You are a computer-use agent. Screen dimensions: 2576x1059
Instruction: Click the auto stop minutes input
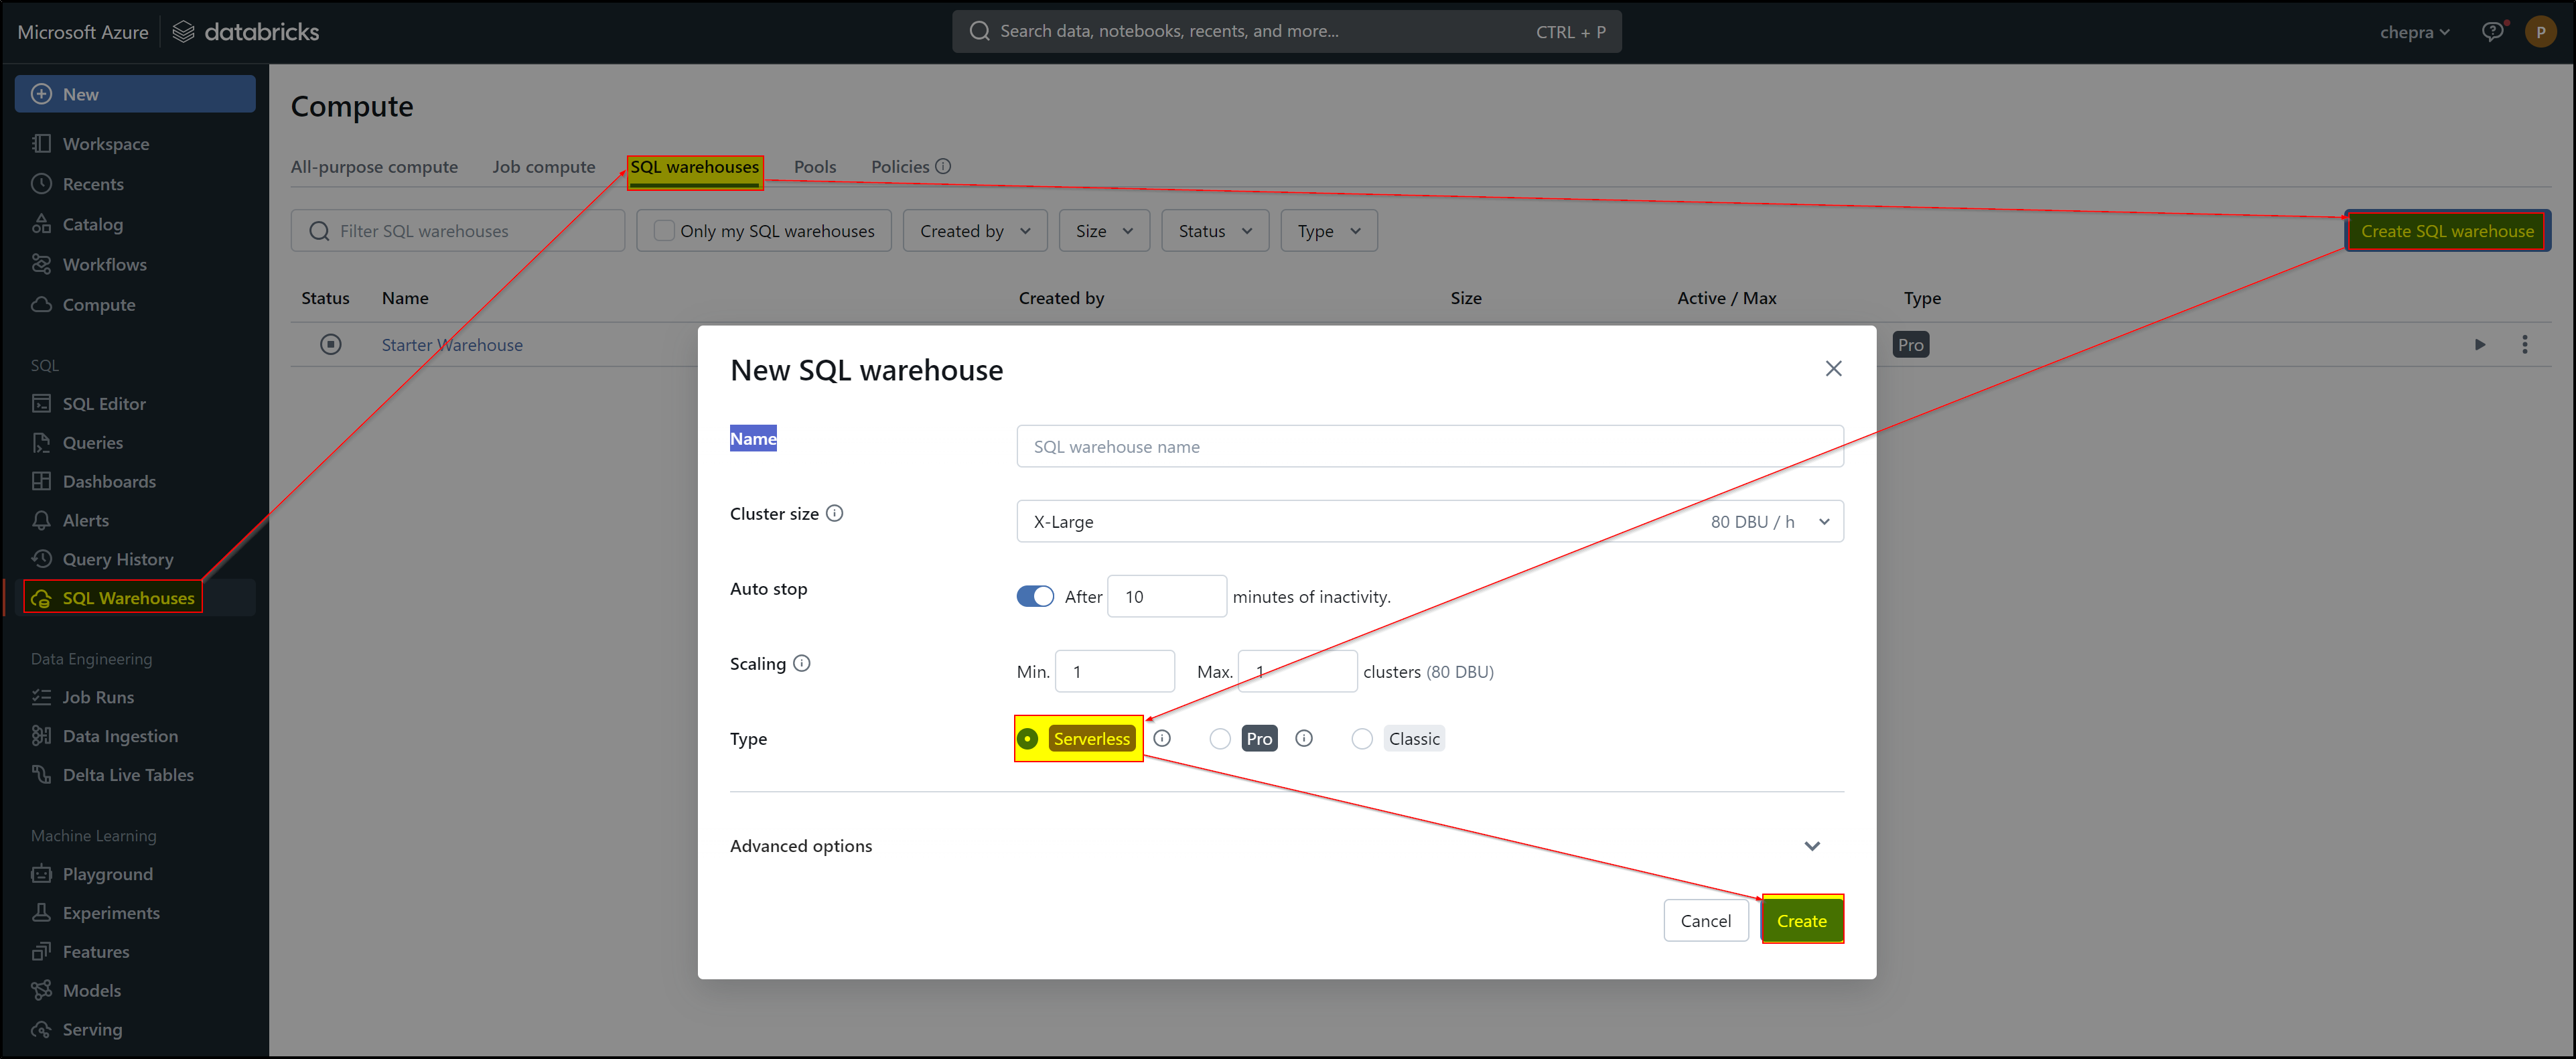tap(1167, 596)
